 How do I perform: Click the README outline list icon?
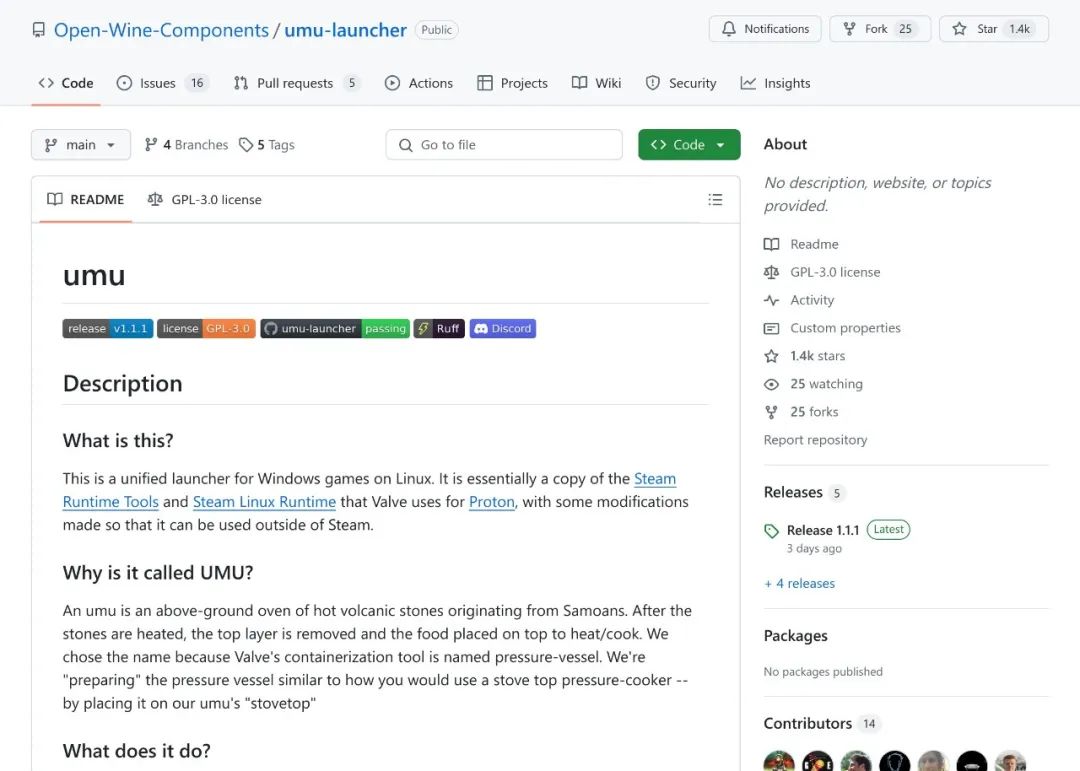tap(715, 200)
